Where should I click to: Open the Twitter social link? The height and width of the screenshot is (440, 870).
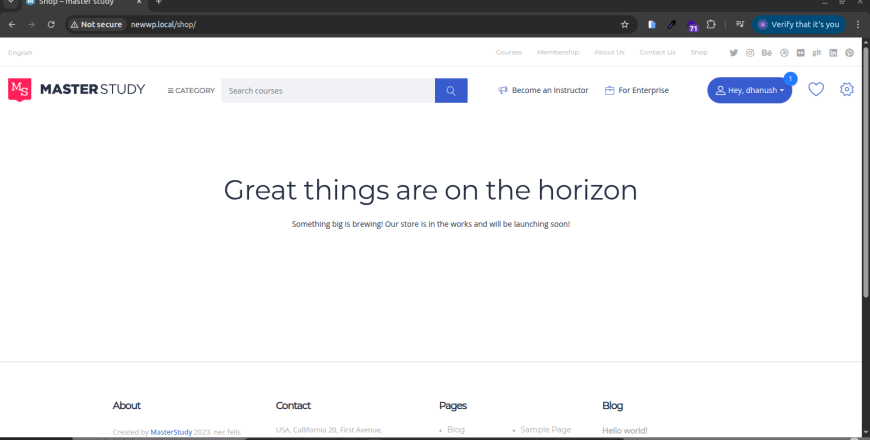[734, 53]
